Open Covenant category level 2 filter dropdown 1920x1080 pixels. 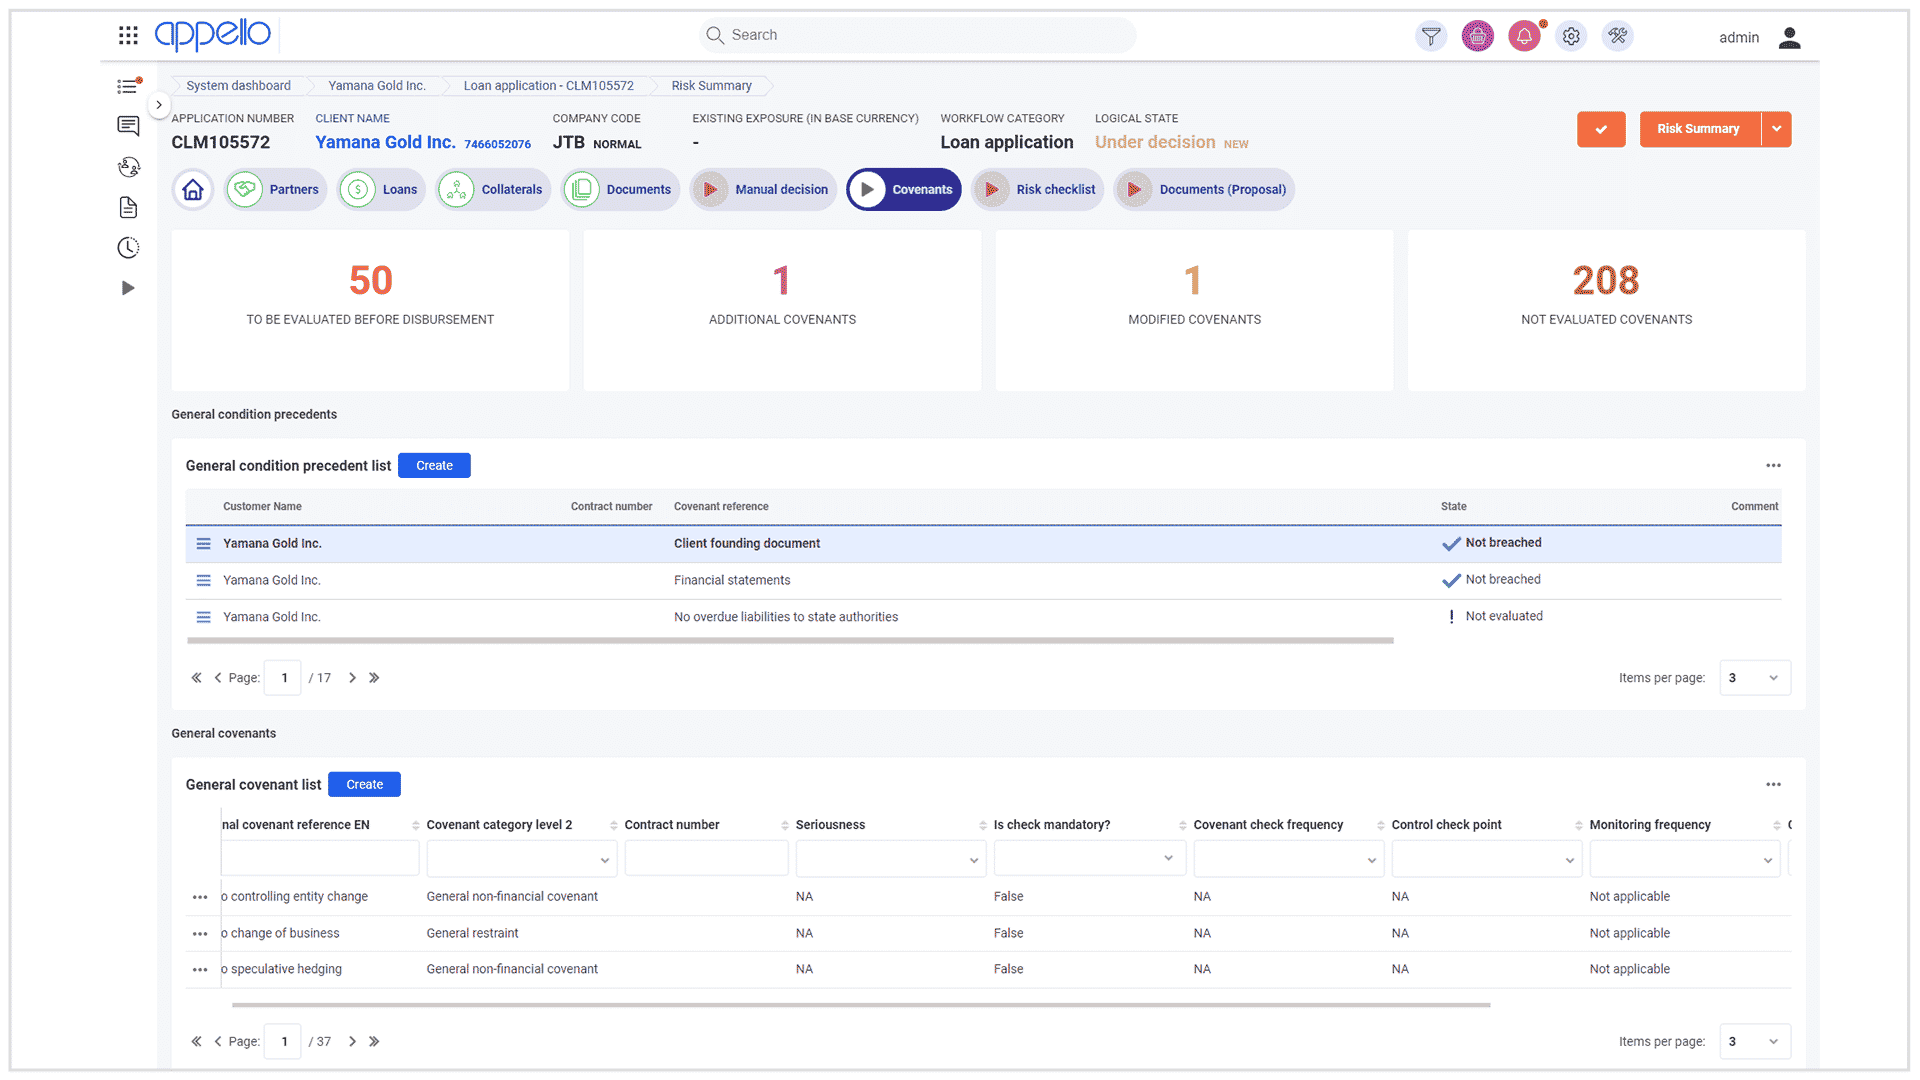click(x=521, y=860)
